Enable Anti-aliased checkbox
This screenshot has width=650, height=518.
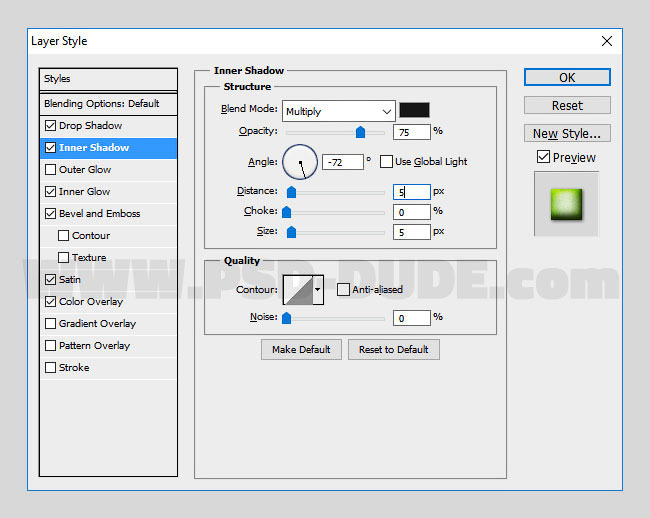[343, 289]
